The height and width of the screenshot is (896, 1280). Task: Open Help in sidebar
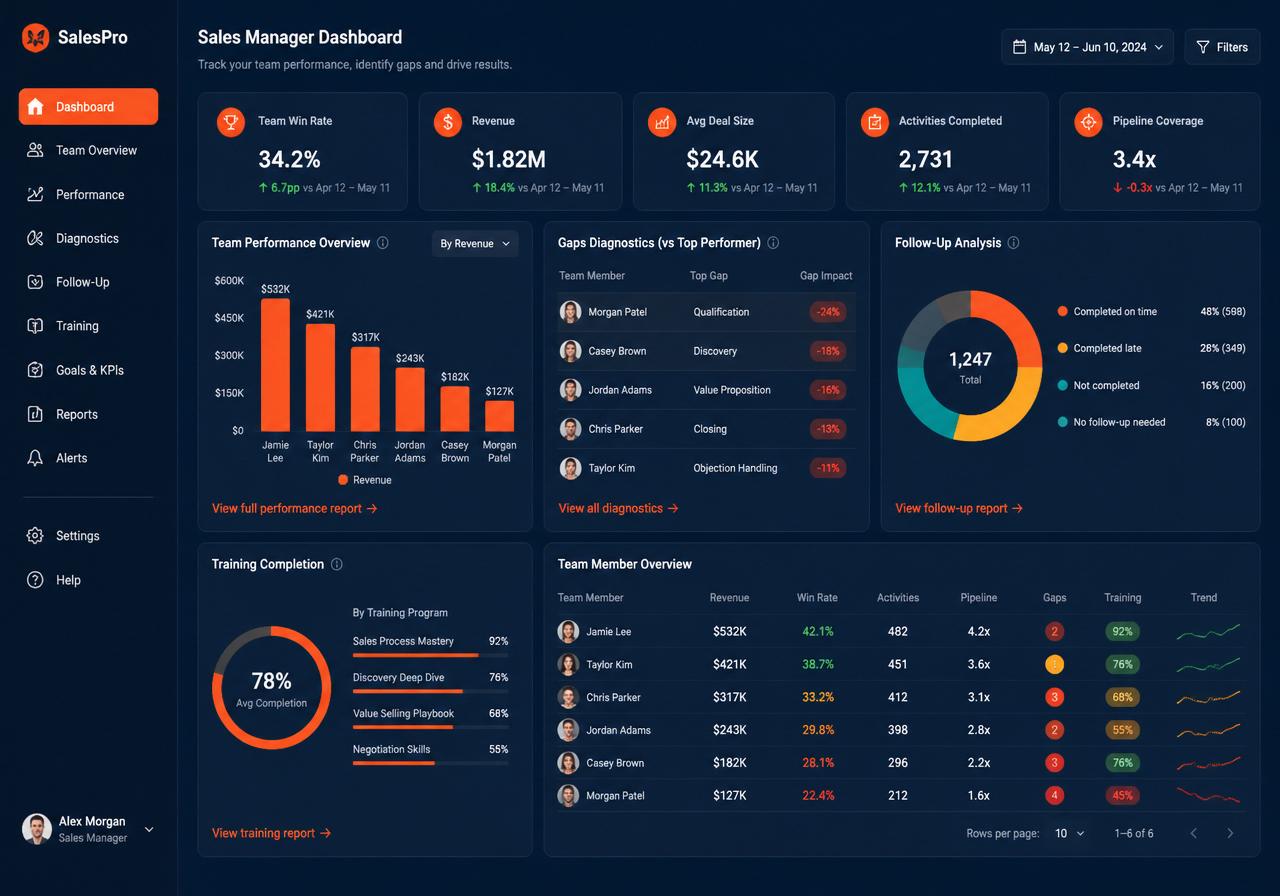88,580
